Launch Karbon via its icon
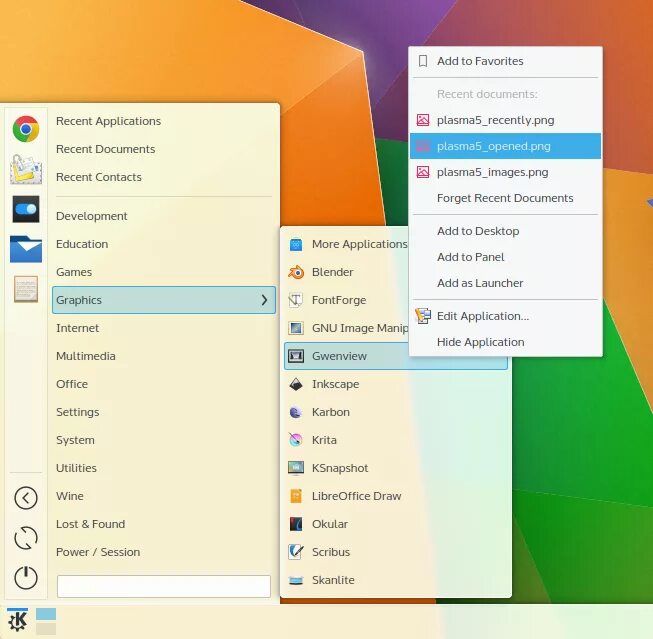The image size is (653, 639). coord(296,412)
